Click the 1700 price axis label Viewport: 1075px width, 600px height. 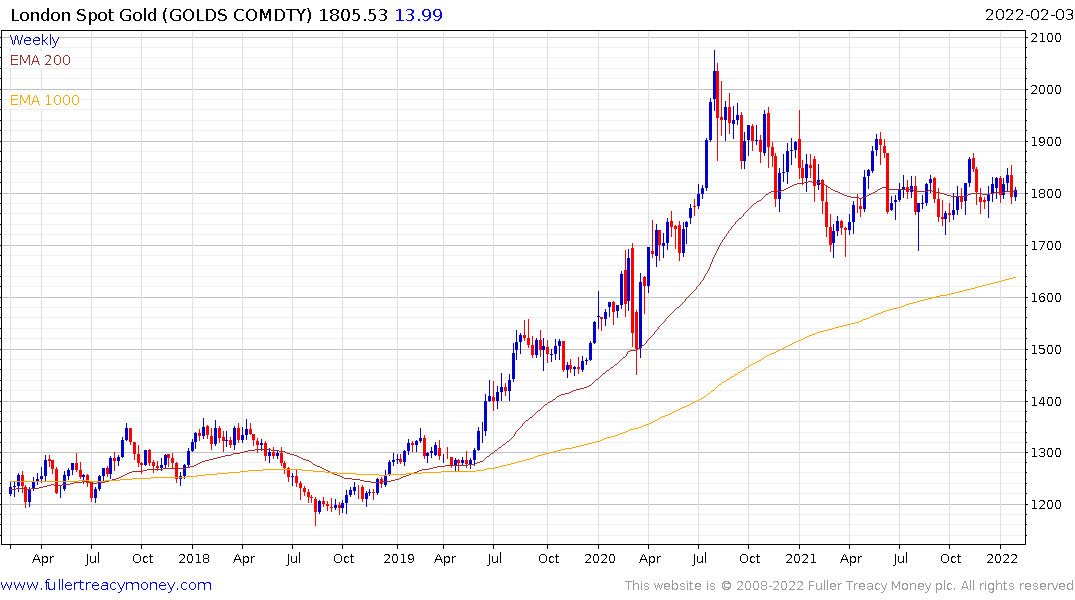(1046, 245)
